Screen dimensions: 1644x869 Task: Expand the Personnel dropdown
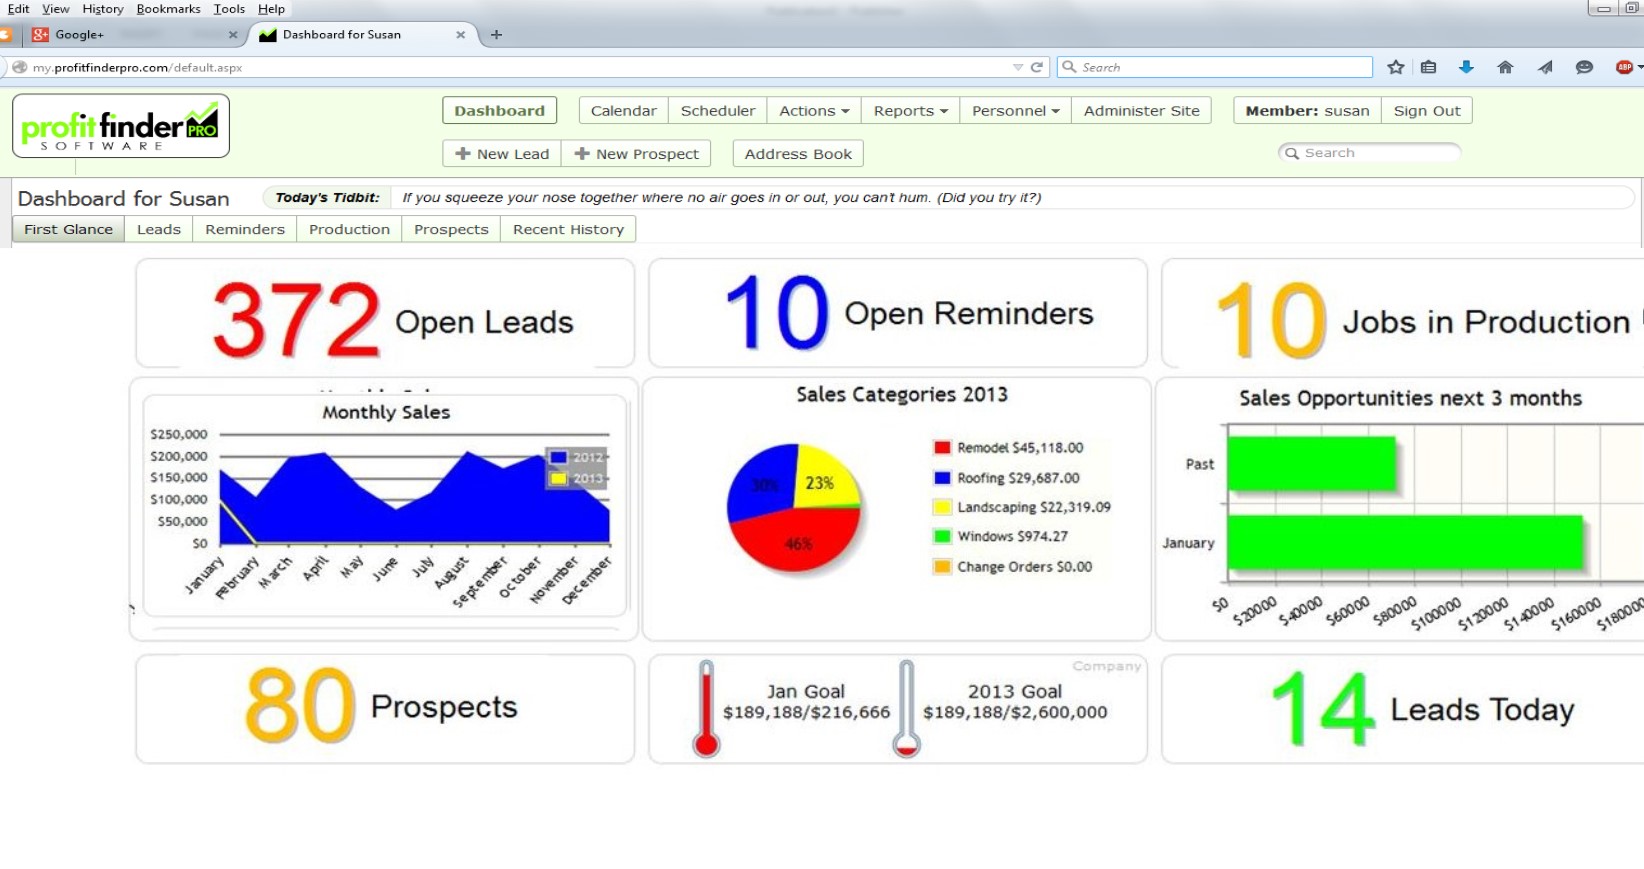[1015, 111]
